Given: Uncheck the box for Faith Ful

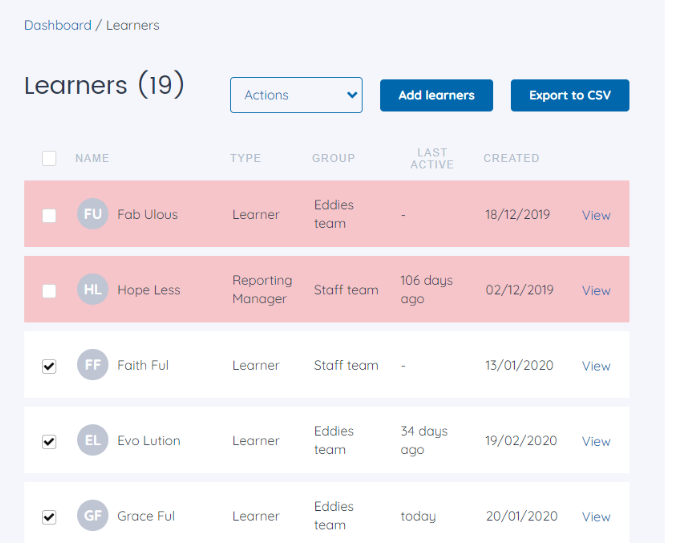Looking at the screenshot, I should 49,367.
